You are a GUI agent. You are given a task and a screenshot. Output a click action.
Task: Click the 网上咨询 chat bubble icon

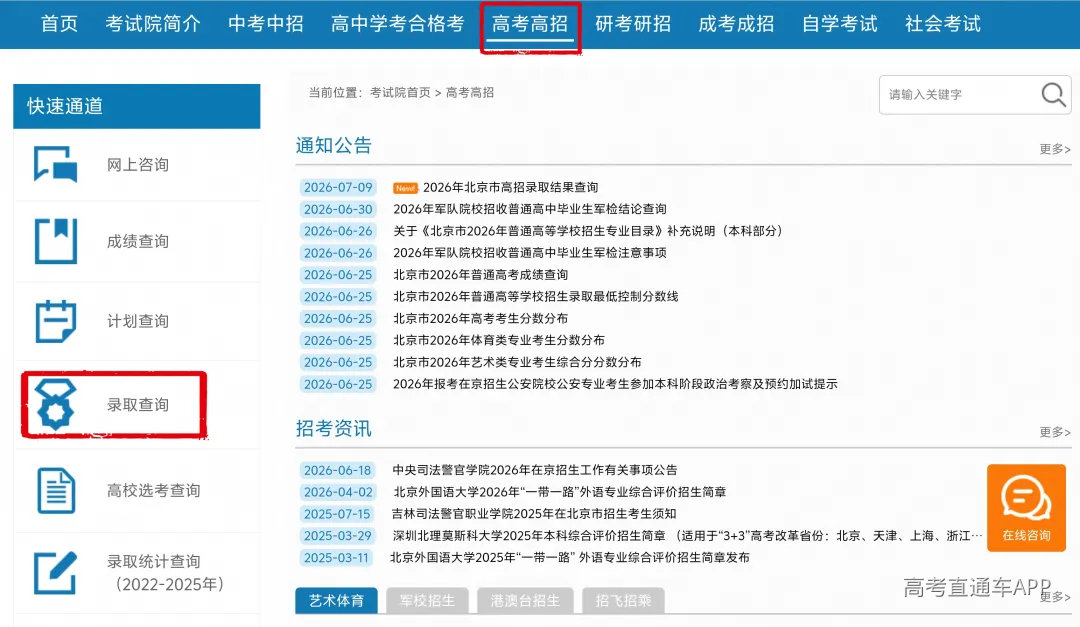(56, 164)
